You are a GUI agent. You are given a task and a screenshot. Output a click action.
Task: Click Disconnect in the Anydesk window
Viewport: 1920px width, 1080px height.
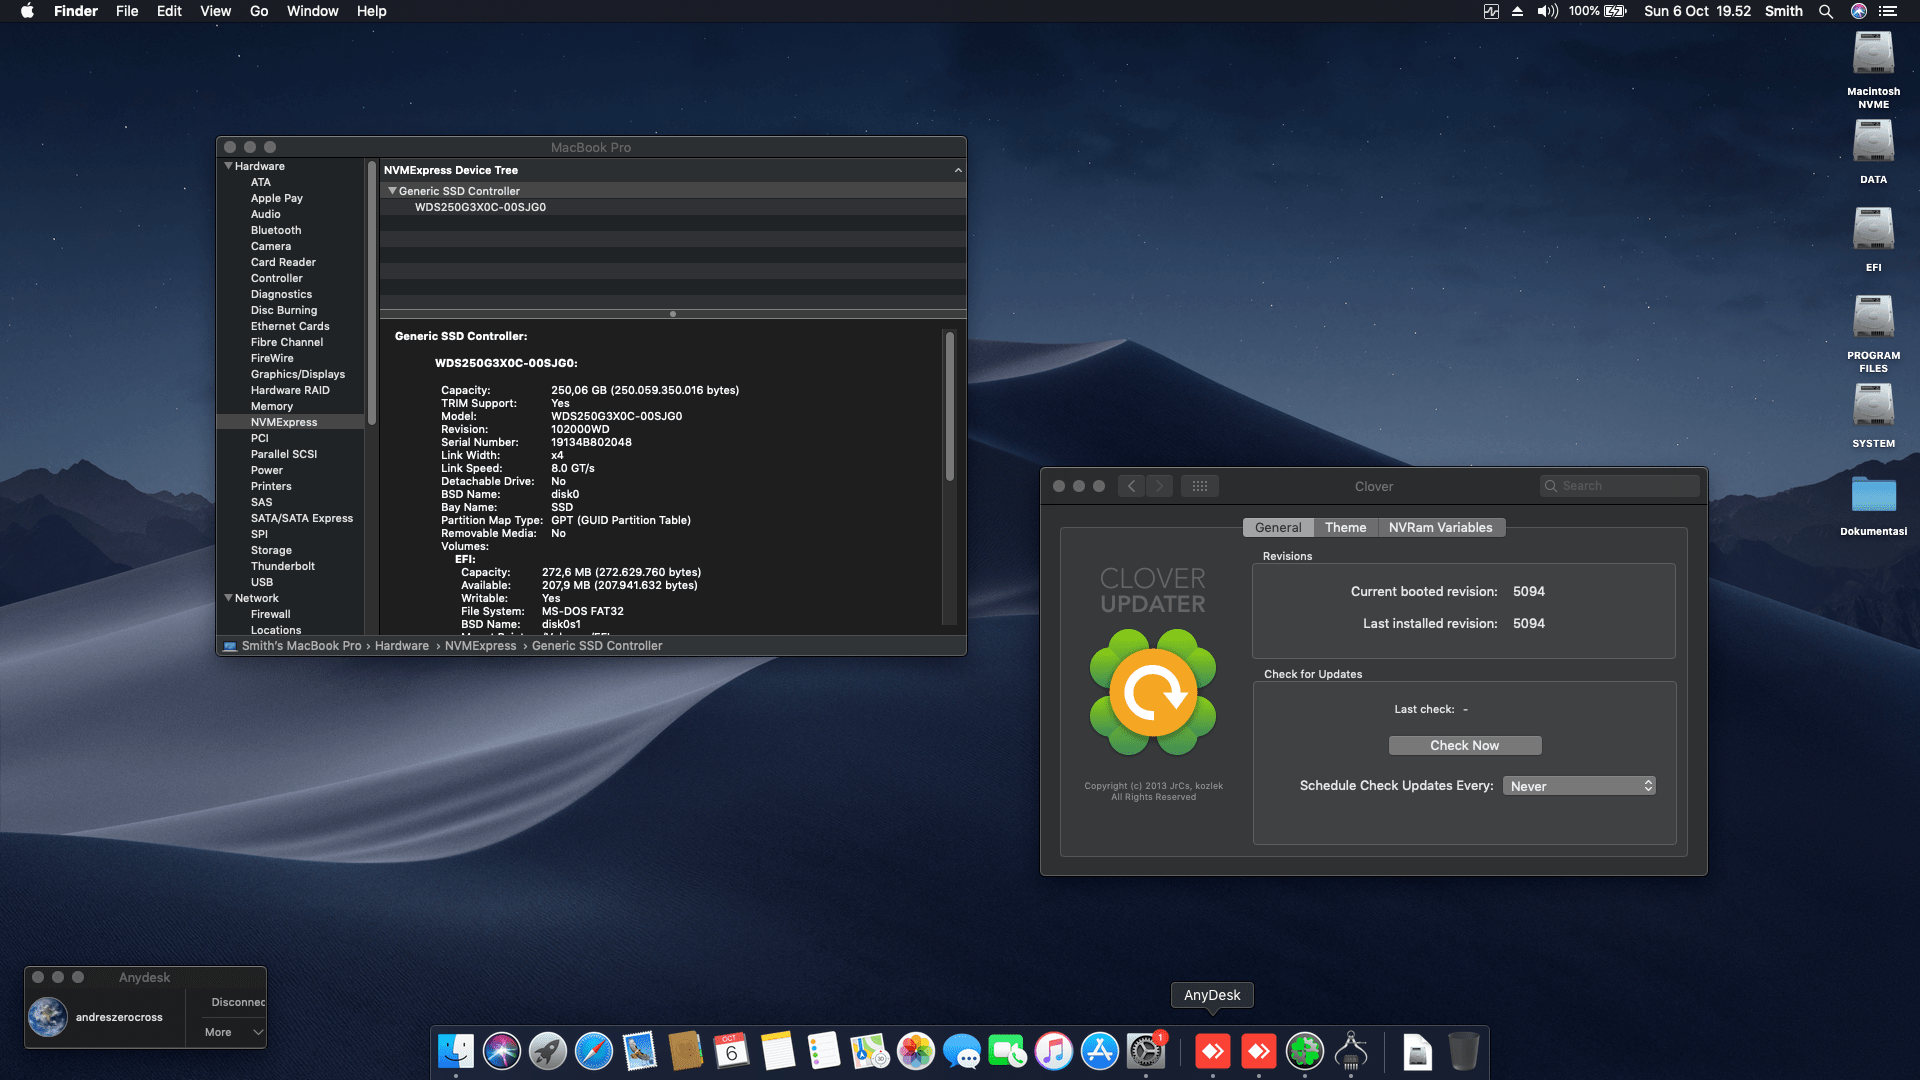click(x=237, y=1002)
